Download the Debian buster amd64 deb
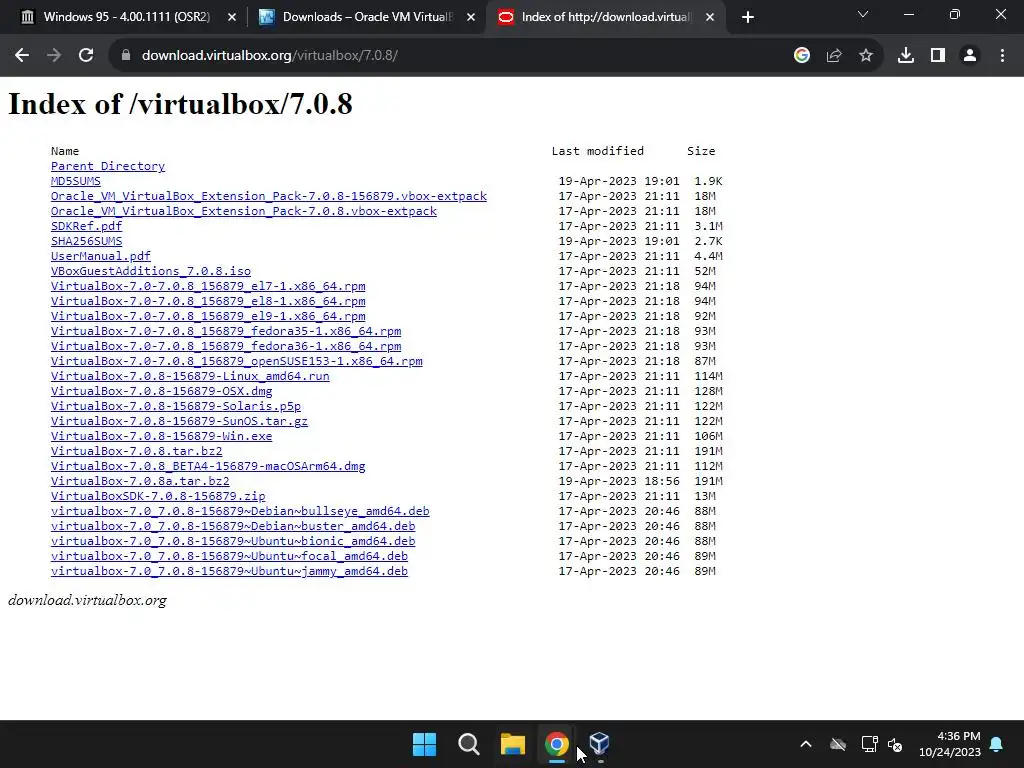The width and height of the screenshot is (1024, 768). click(233, 526)
